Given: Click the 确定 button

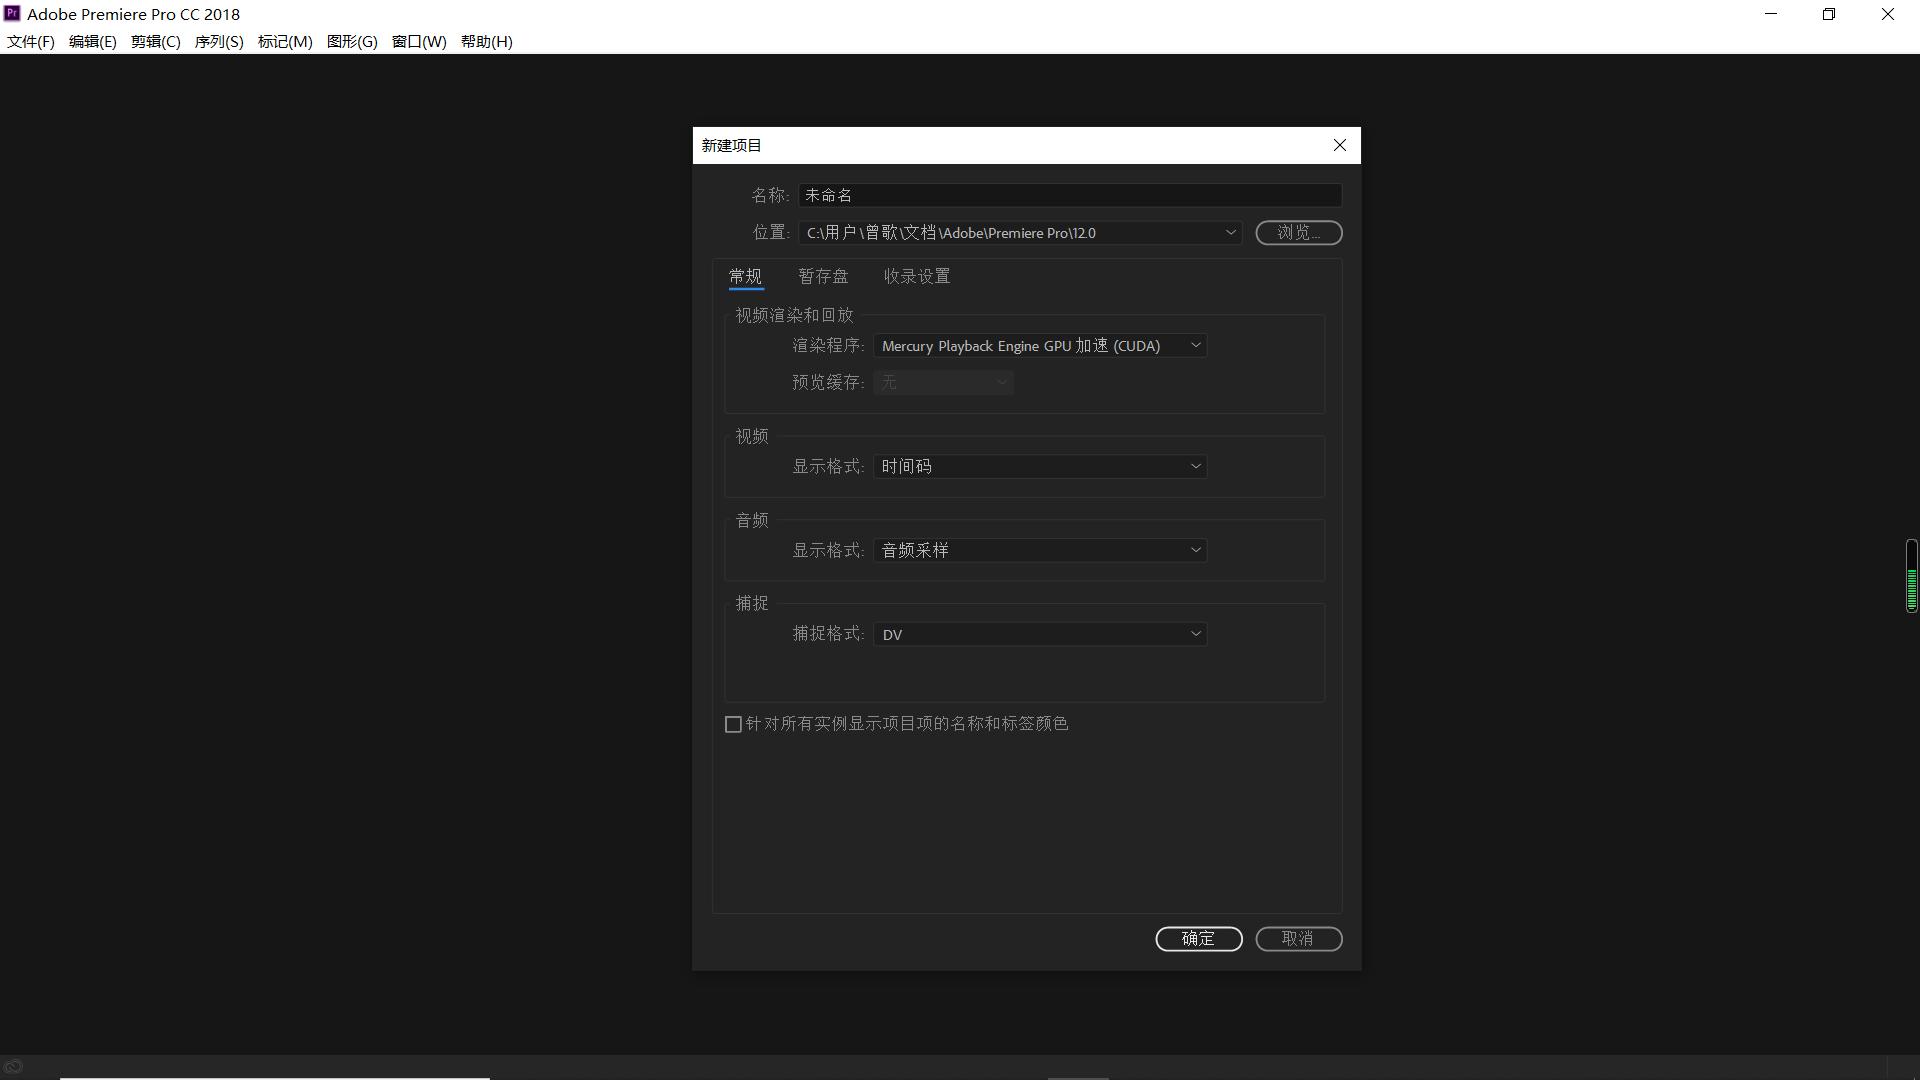Looking at the screenshot, I should pyautogui.click(x=1198, y=939).
